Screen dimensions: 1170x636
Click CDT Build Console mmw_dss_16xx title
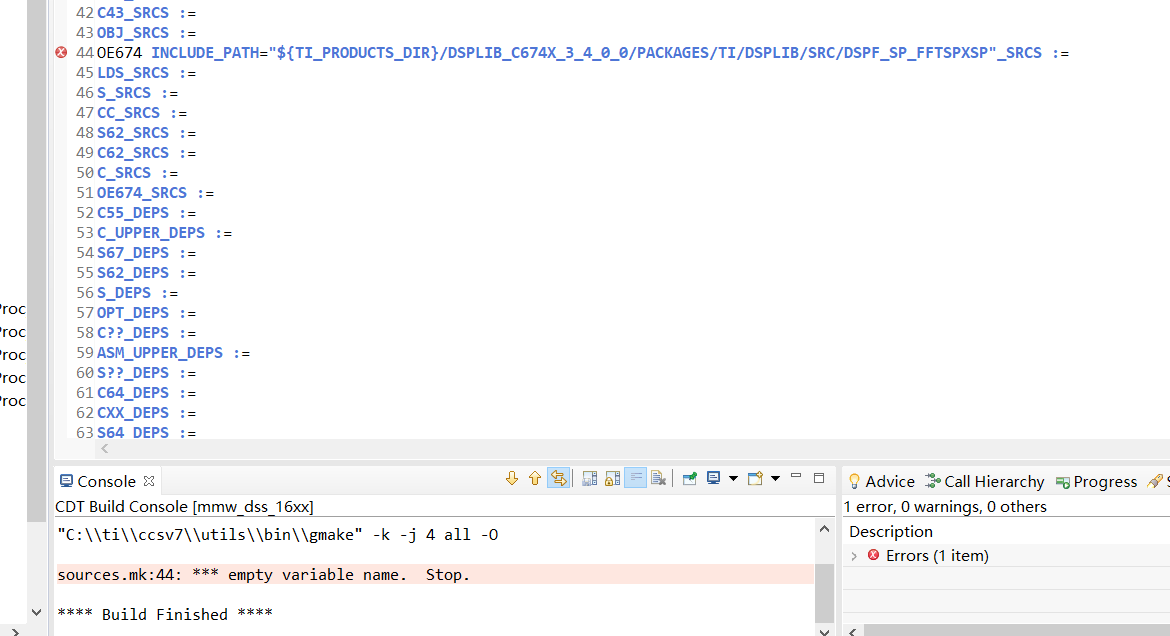tap(184, 507)
